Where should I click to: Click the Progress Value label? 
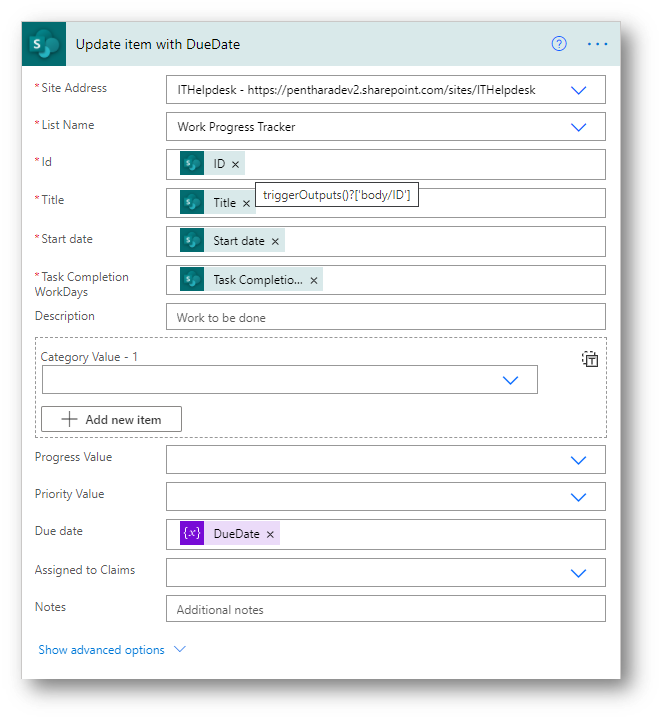coord(74,457)
